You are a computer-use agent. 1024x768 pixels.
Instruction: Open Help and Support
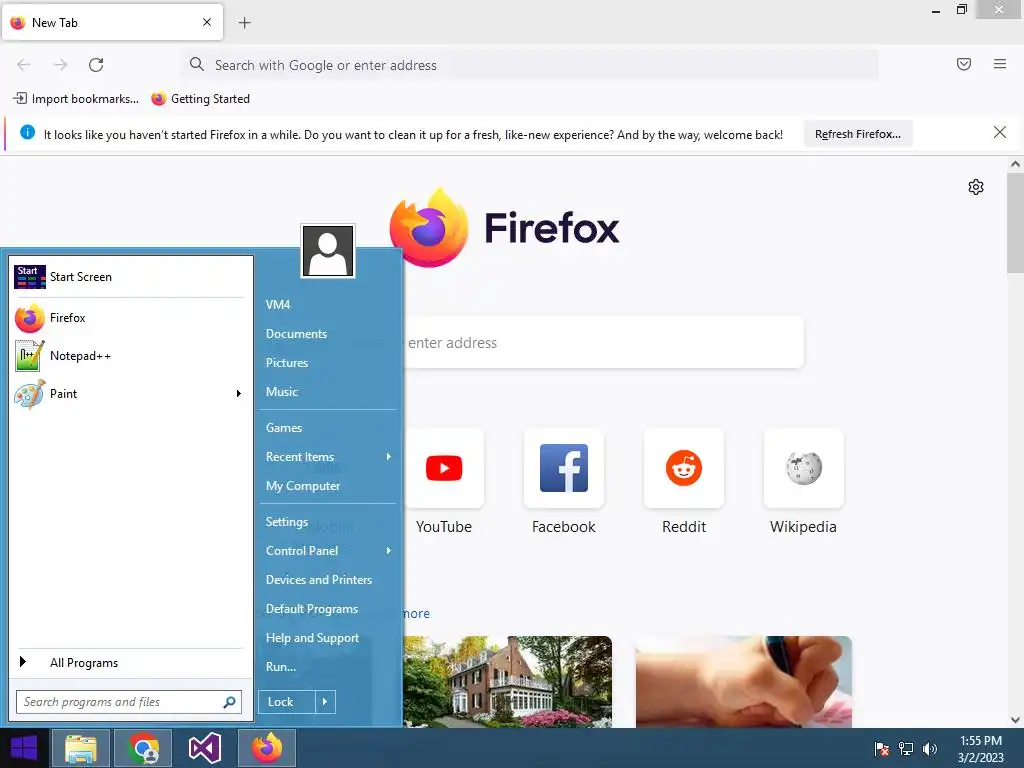click(312, 638)
